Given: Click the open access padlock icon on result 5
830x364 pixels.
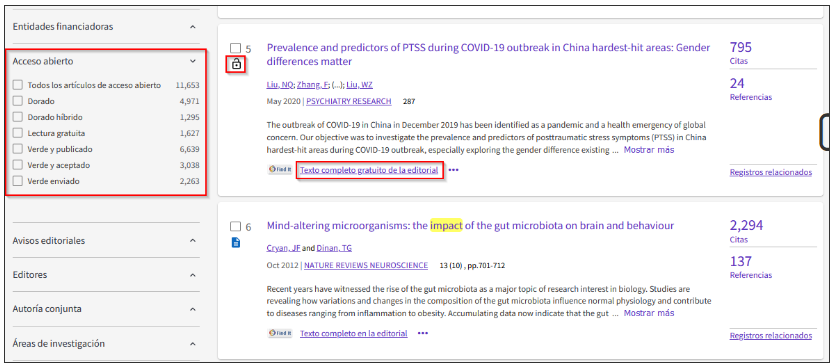Looking at the screenshot, I should pos(236,65).
